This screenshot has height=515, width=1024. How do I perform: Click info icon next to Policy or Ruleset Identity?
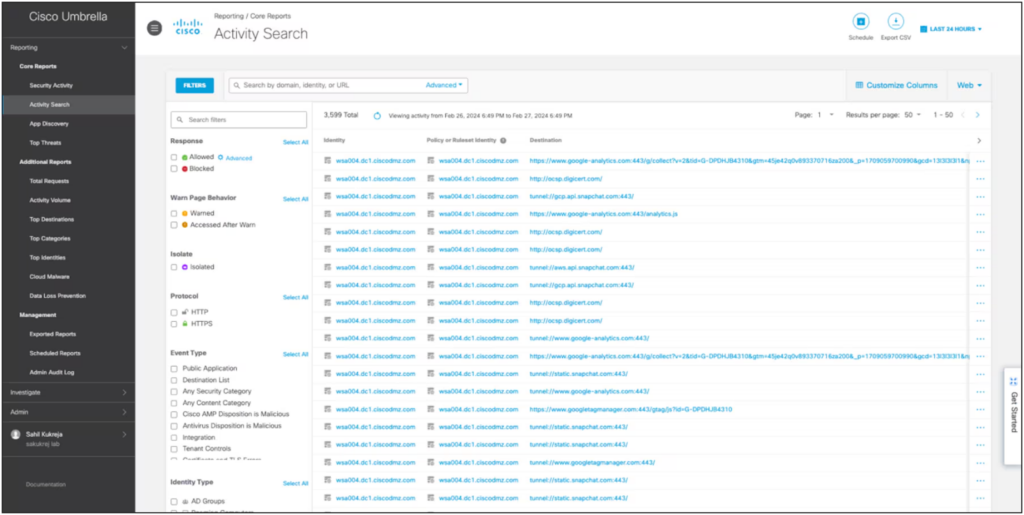(503, 141)
